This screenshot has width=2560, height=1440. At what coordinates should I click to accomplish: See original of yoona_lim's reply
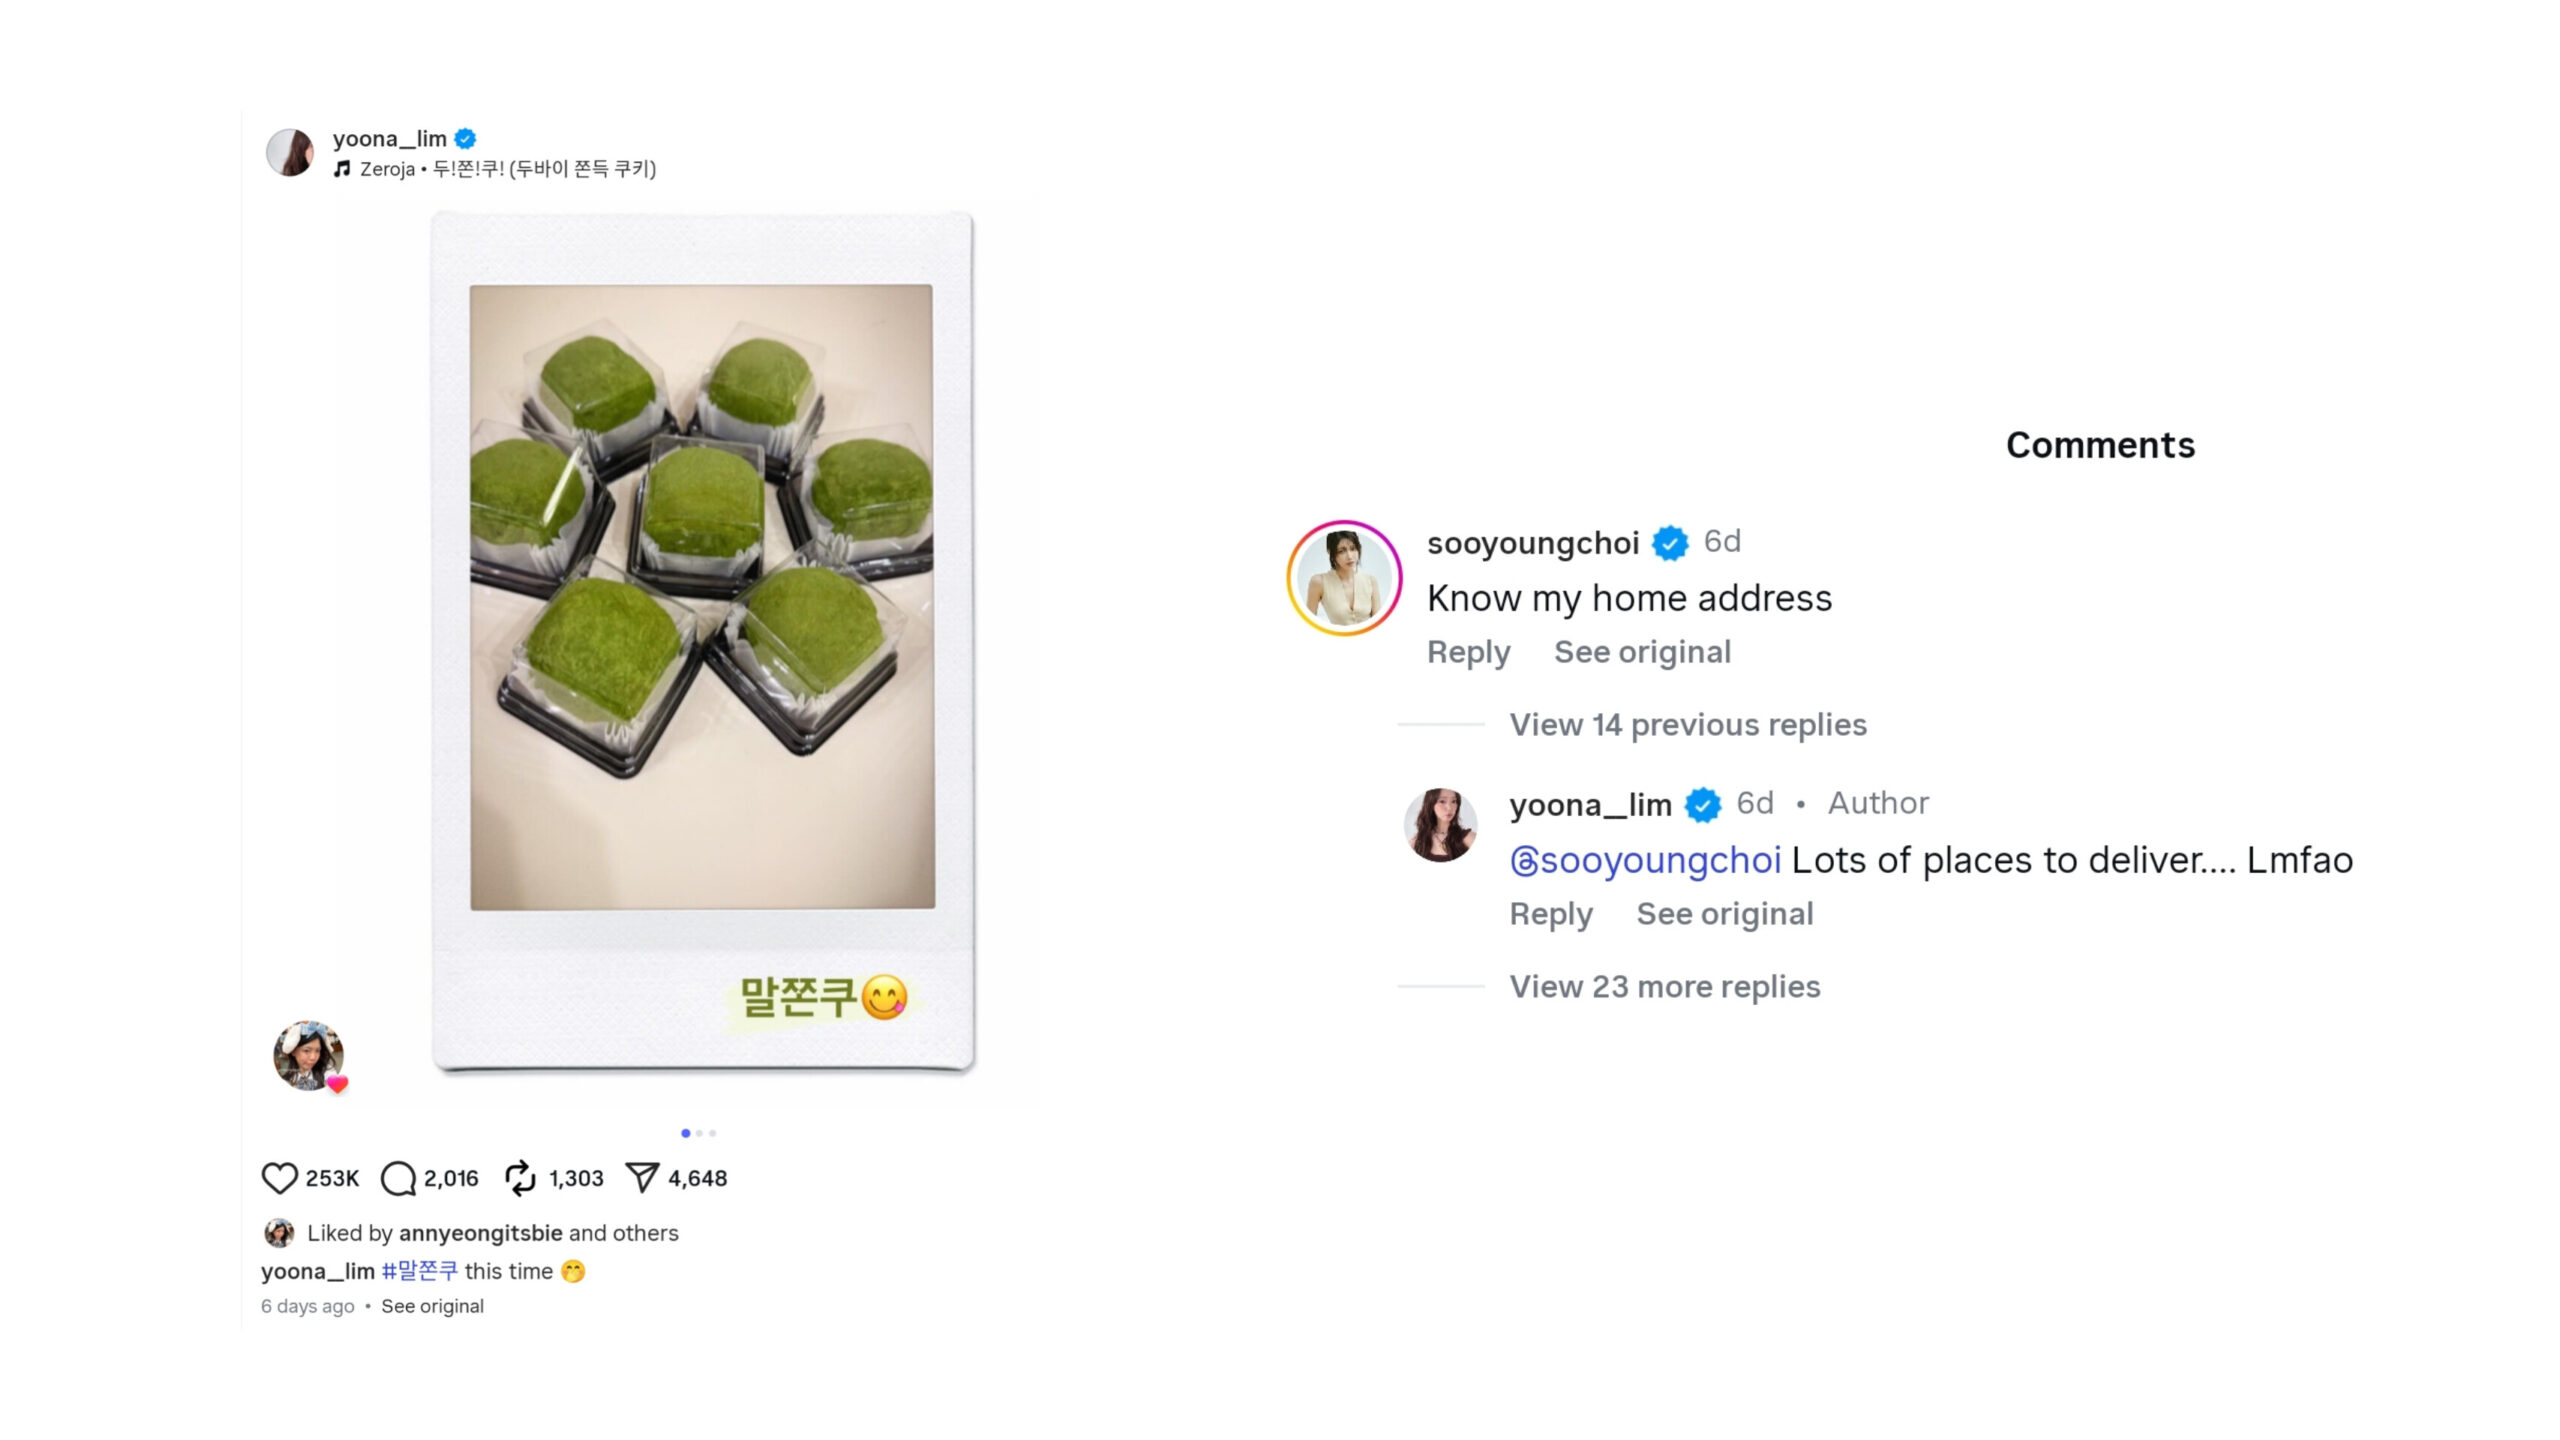click(1724, 914)
